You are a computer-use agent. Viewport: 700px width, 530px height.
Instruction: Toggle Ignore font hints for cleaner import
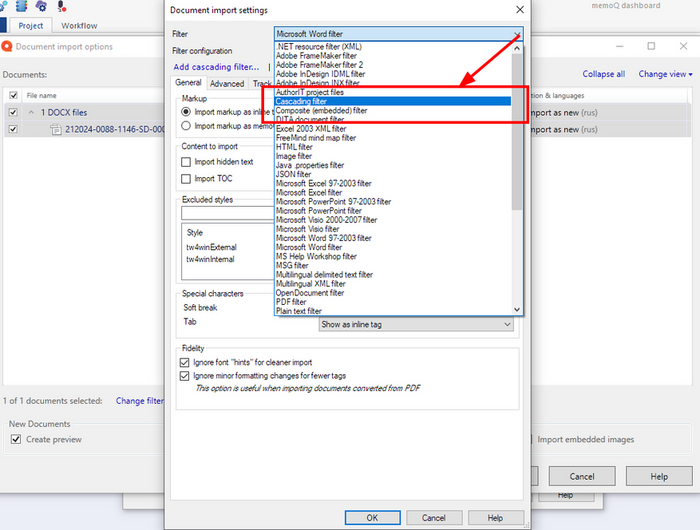click(184, 363)
